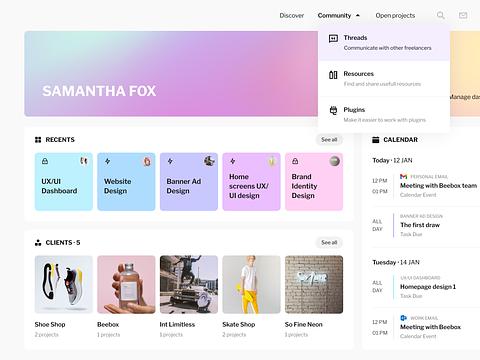This screenshot has height=360, width=480.
Task: Open the Shoe Shop client thumbnail
Action: pyautogui.click(x=64, y=284)
